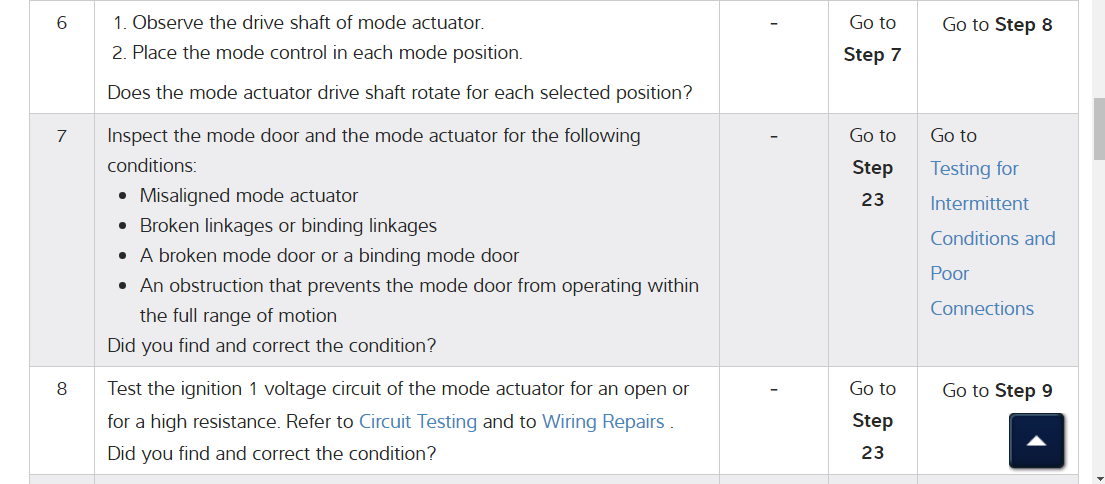Click "Go to Step 23" in row 7
The image size is (1105, 484).
(872, 167)
